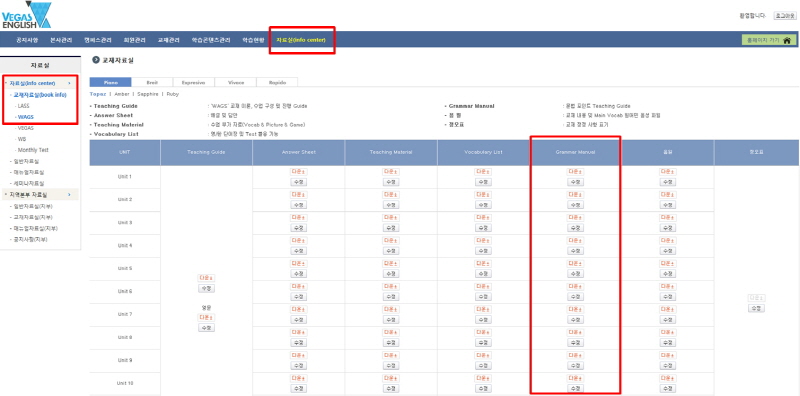The width and height of the screenshot is (800, 396).
Task: Open the 회원관리 menu
Action: [x=134, y=40]
